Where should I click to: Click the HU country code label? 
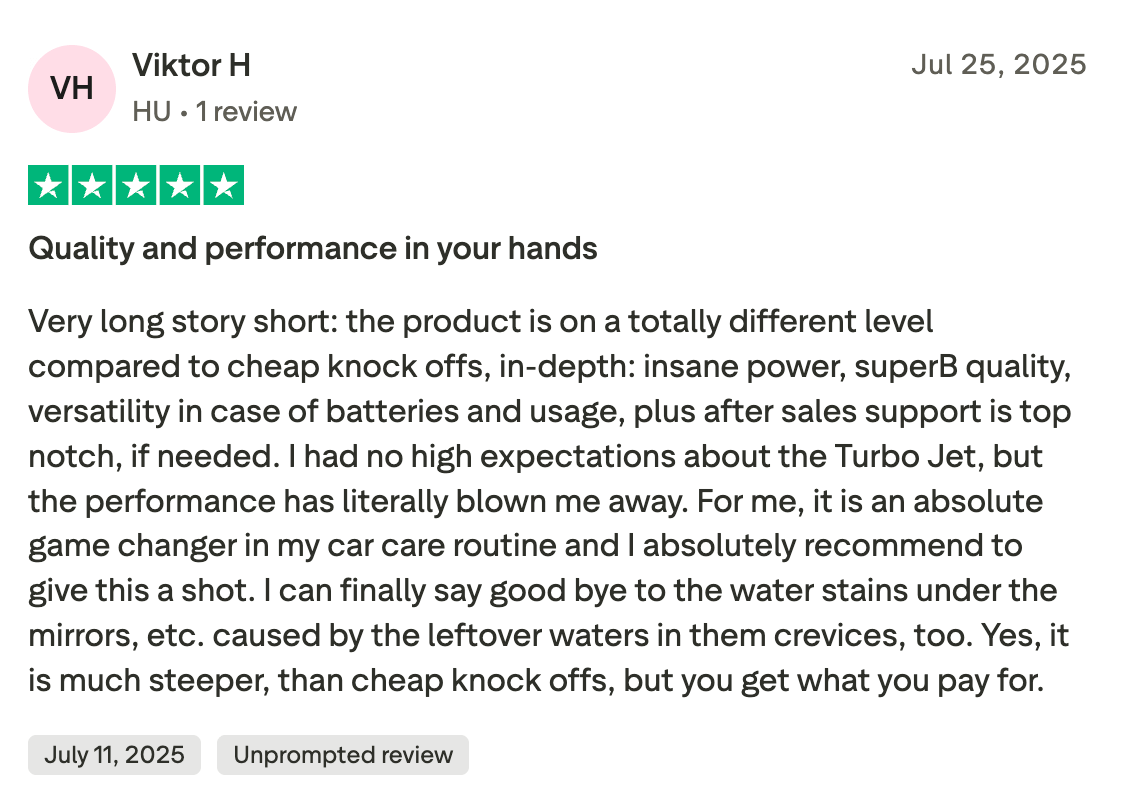pos(152,111)
